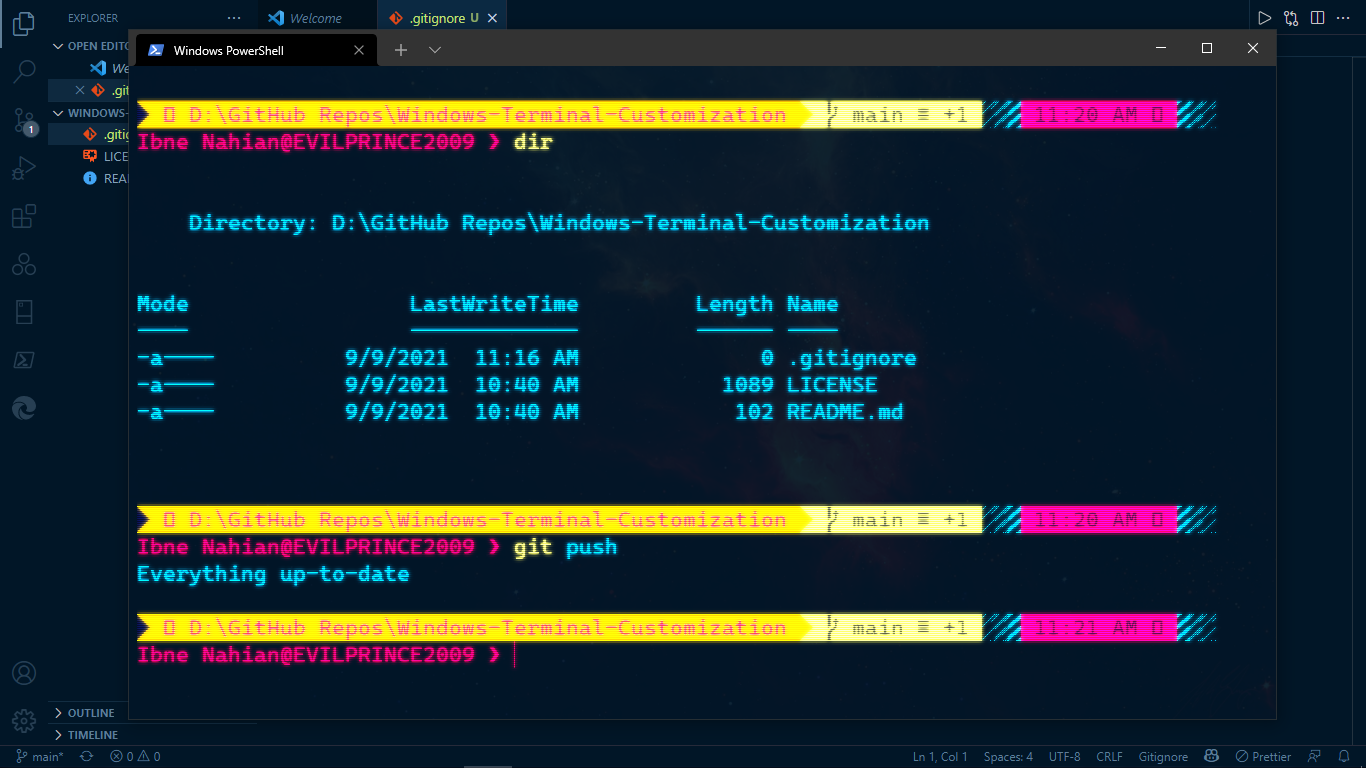This screenshot has height=768, width=1366.
Task: Click the Prettier status bar button
Action: (1263, 757)
